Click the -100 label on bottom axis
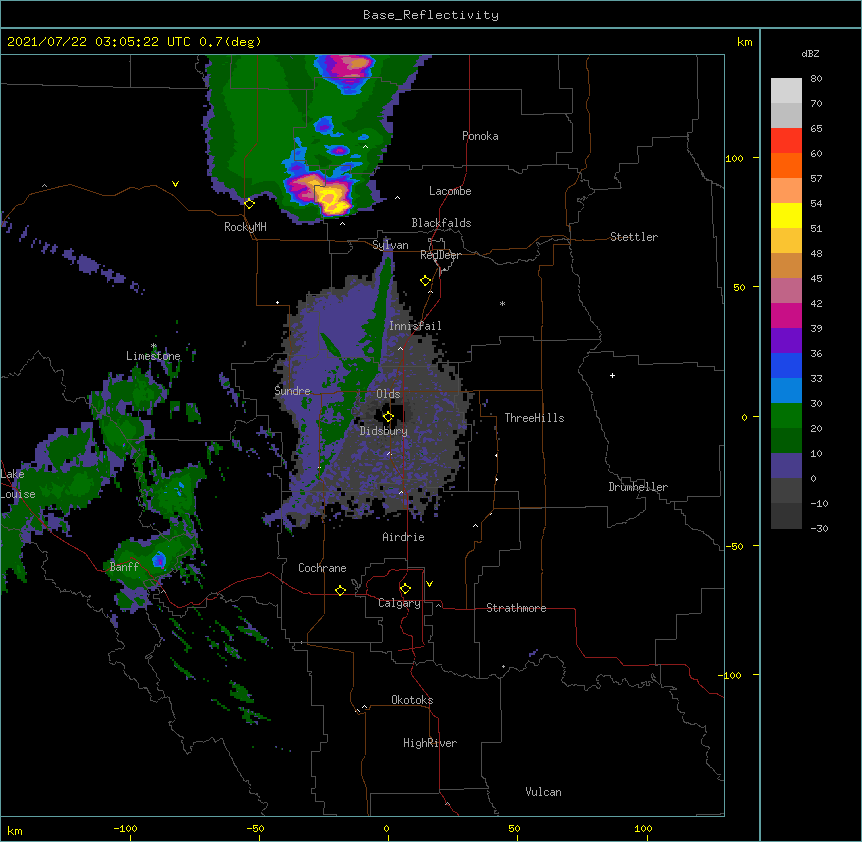 pyautogui.click(x=125, y=828)
